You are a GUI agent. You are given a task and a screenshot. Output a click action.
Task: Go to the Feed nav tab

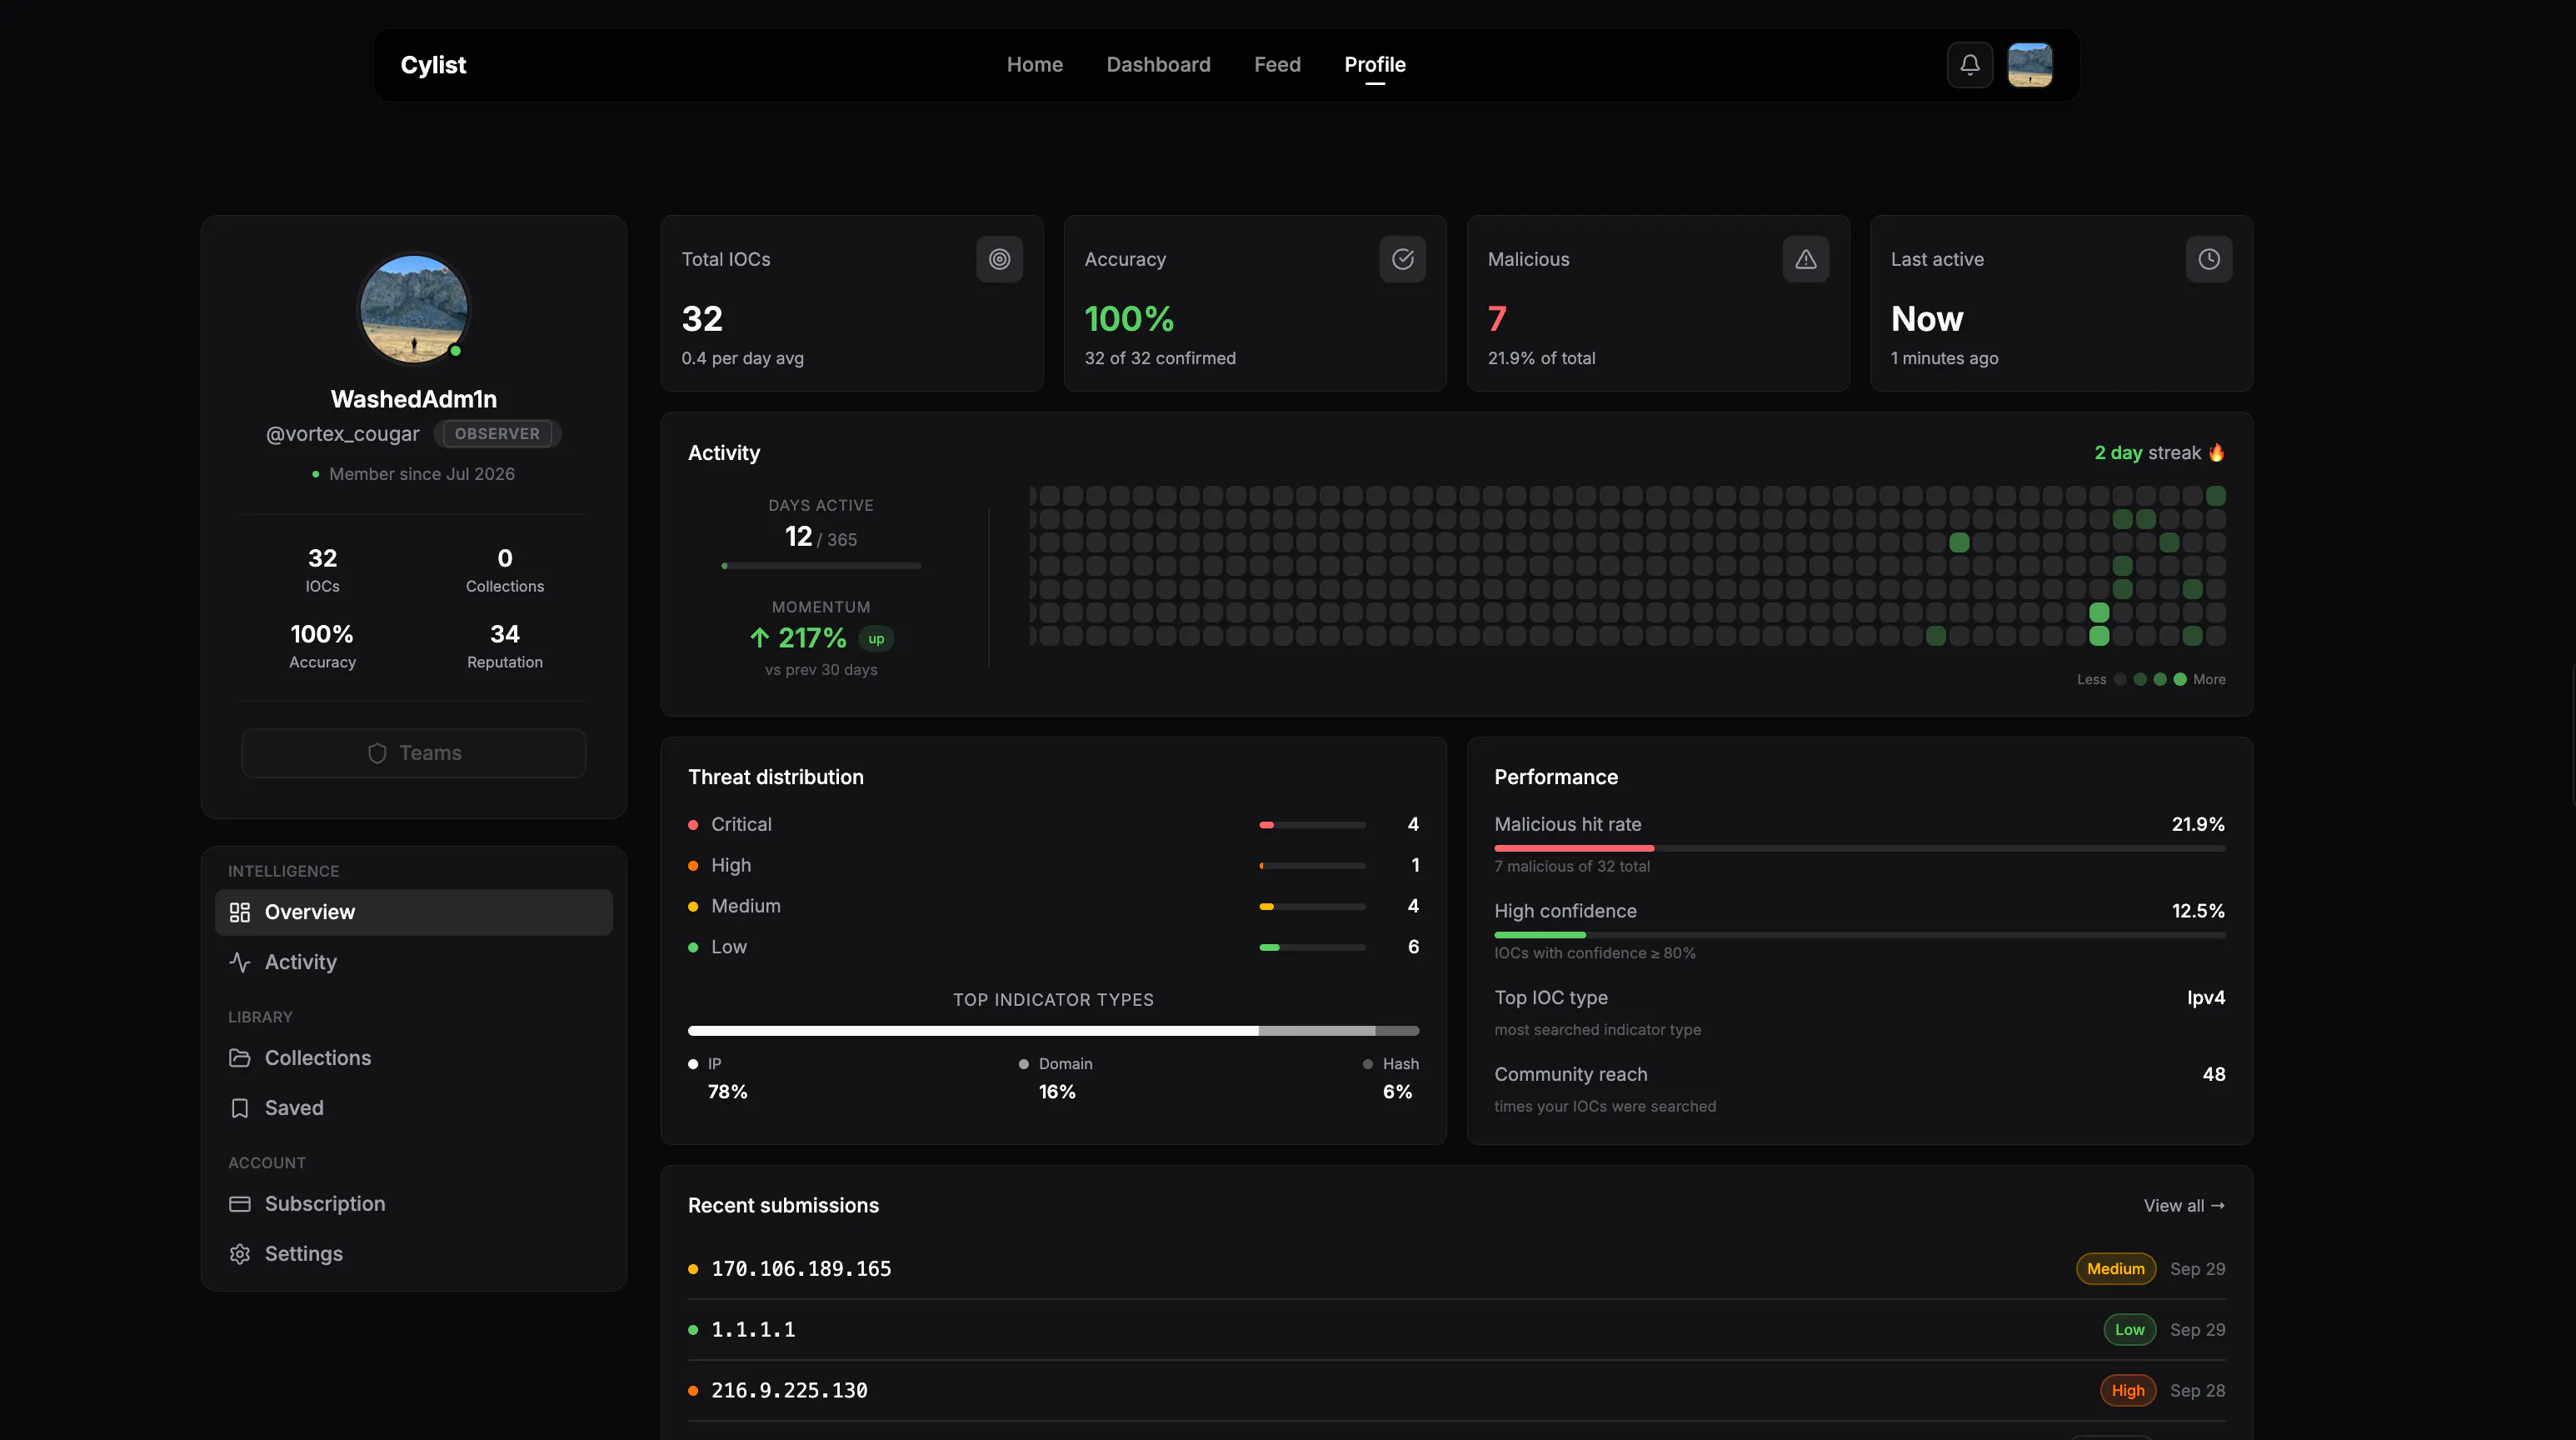[1277, 65]
